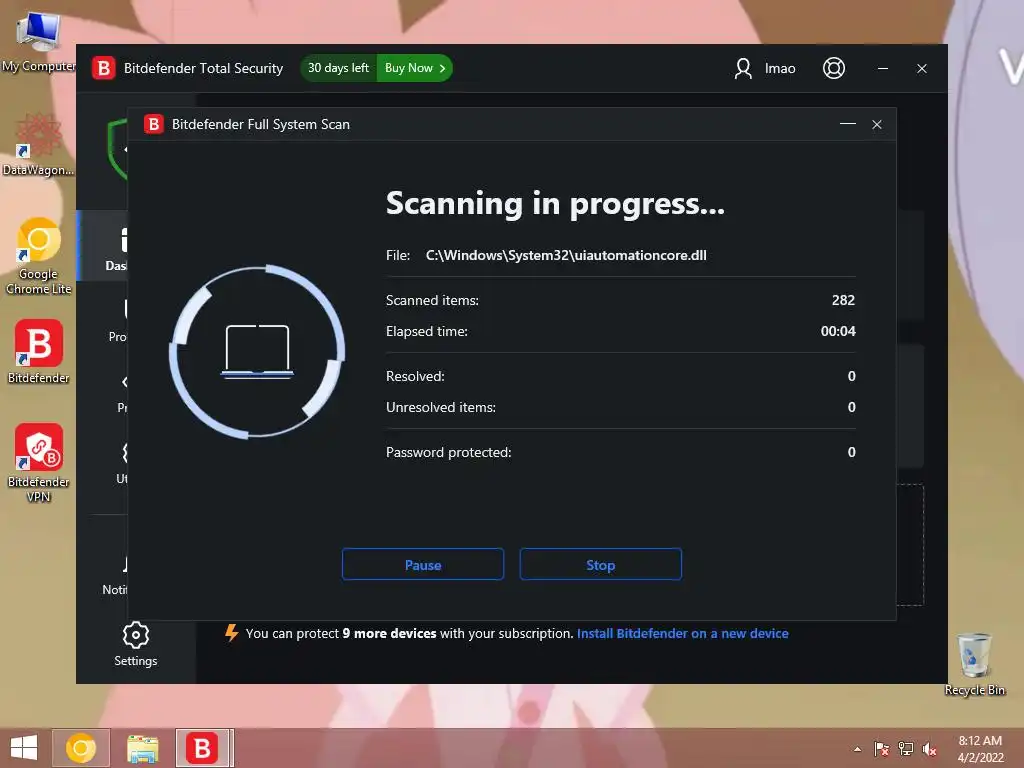
Task: Open the lmao user account menu
Action: [765, 68]
